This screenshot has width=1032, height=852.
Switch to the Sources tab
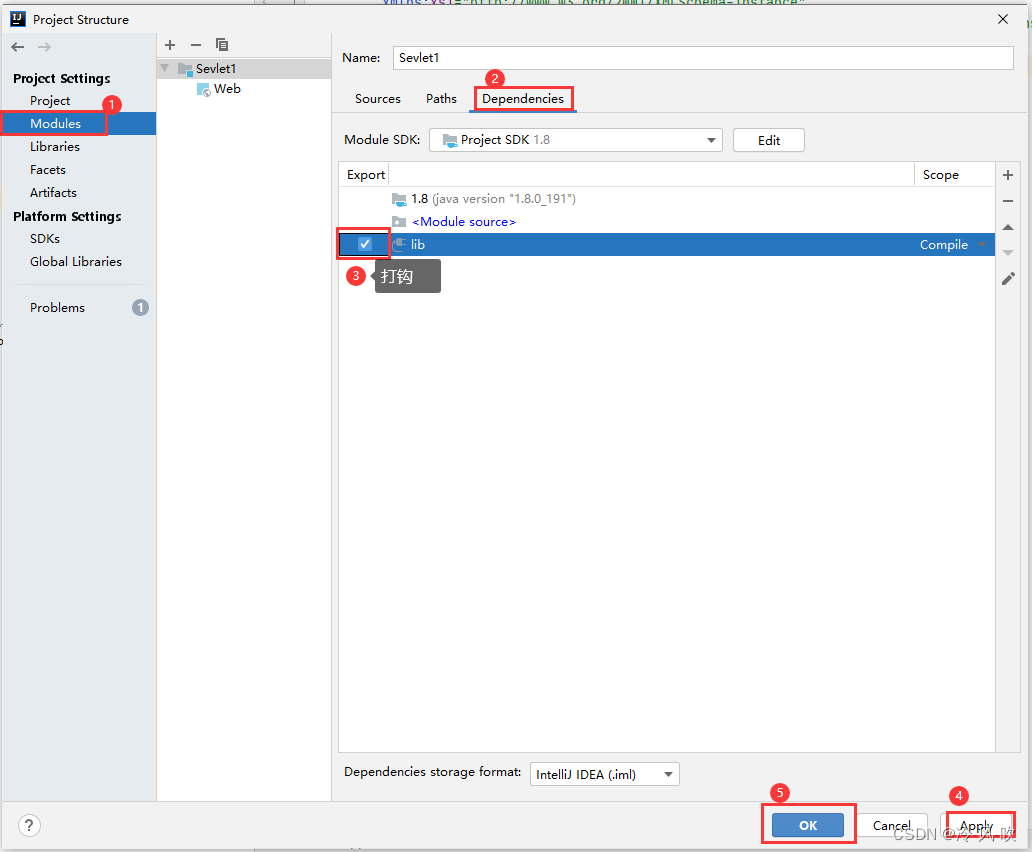point(378,99)
